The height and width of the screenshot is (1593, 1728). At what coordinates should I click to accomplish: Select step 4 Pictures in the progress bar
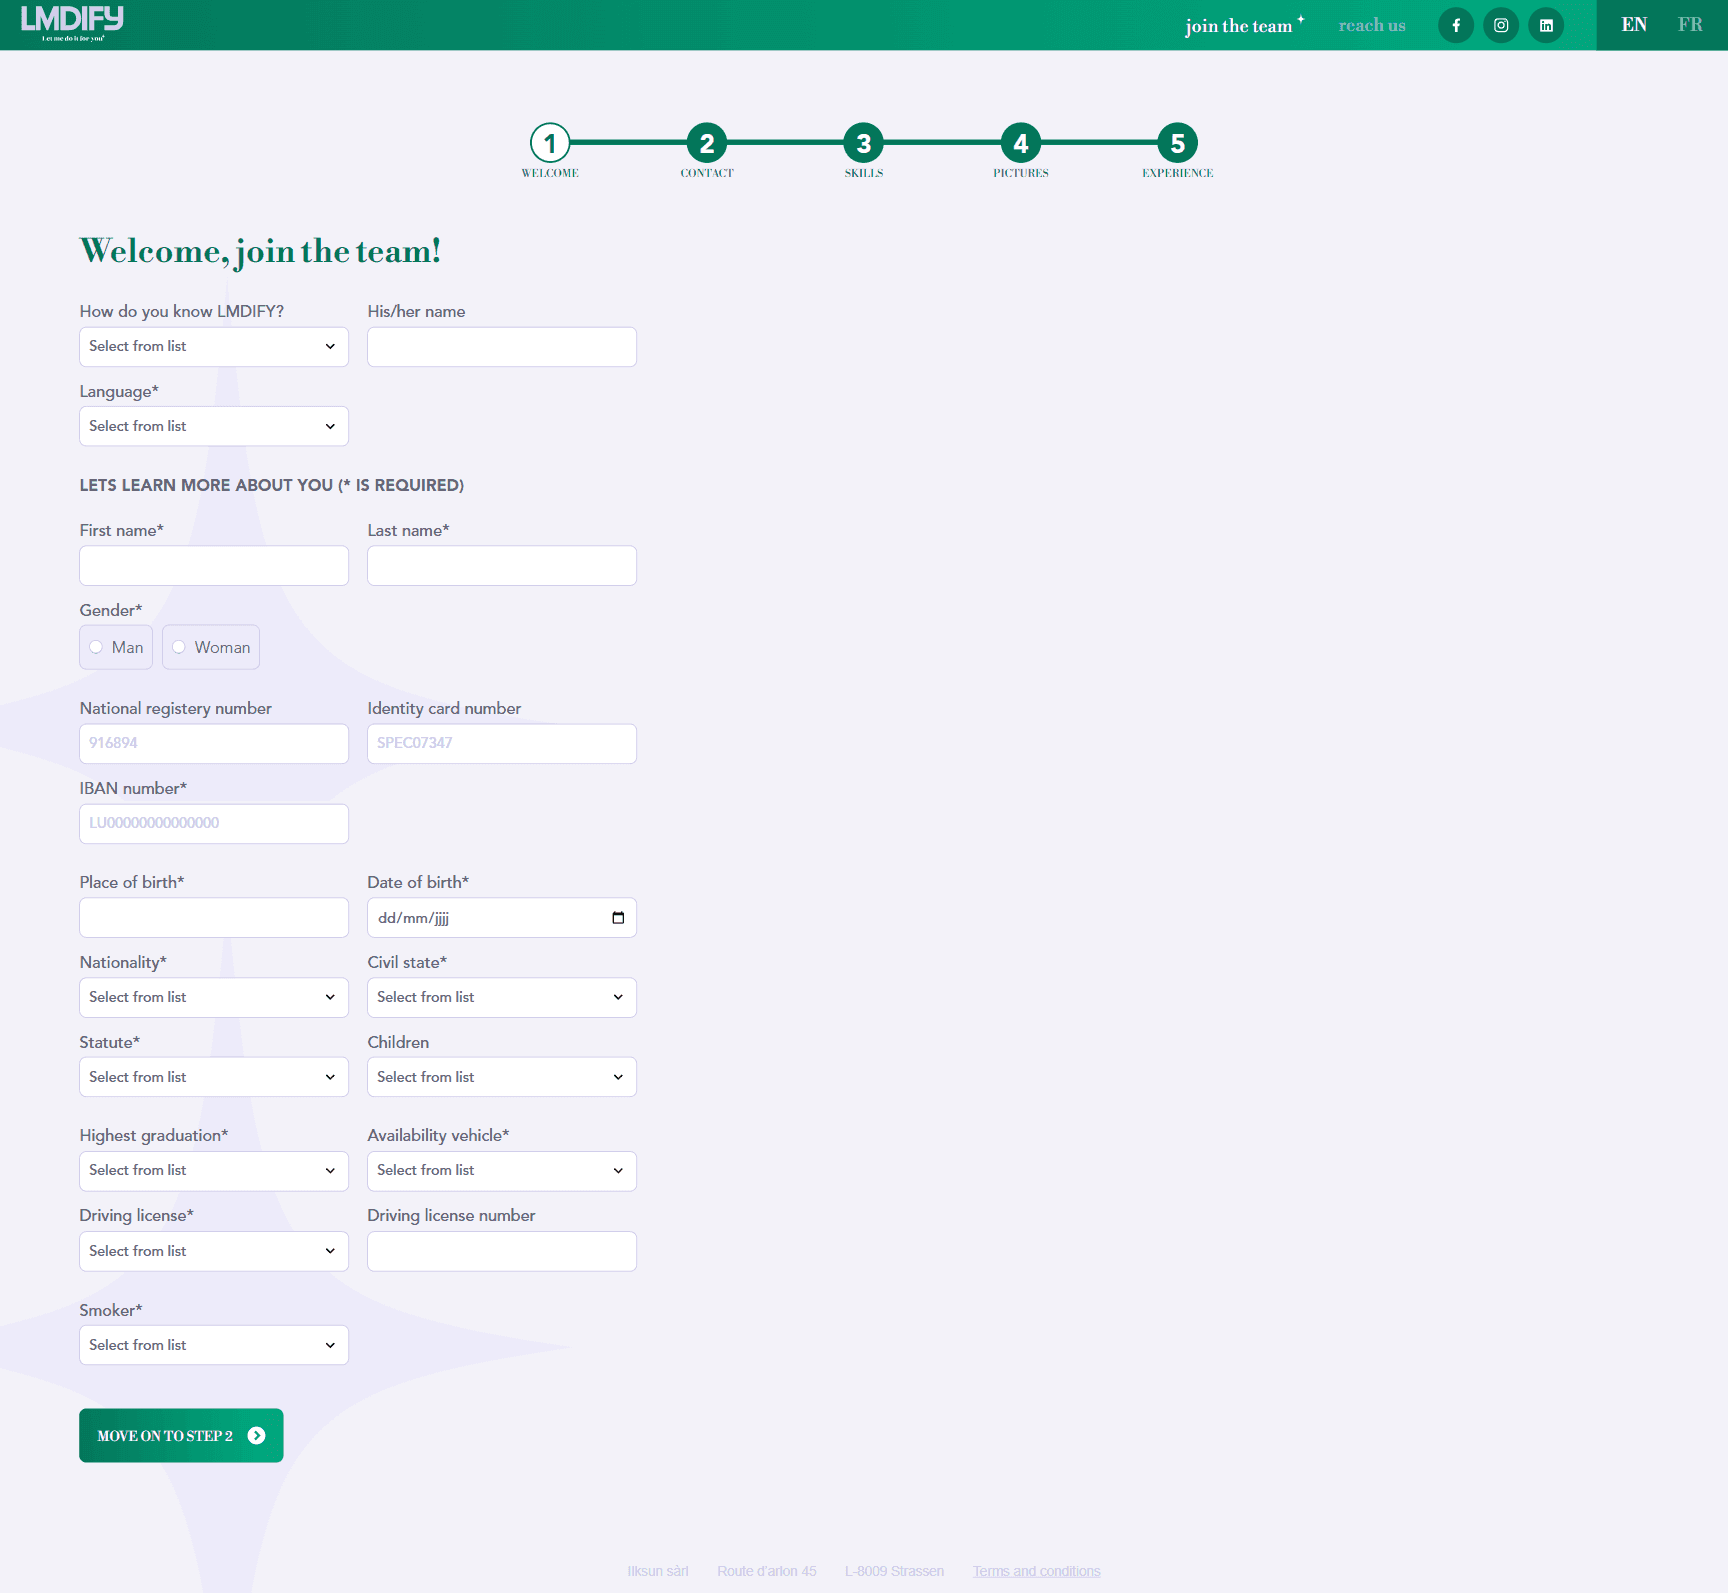[1020, 143]
